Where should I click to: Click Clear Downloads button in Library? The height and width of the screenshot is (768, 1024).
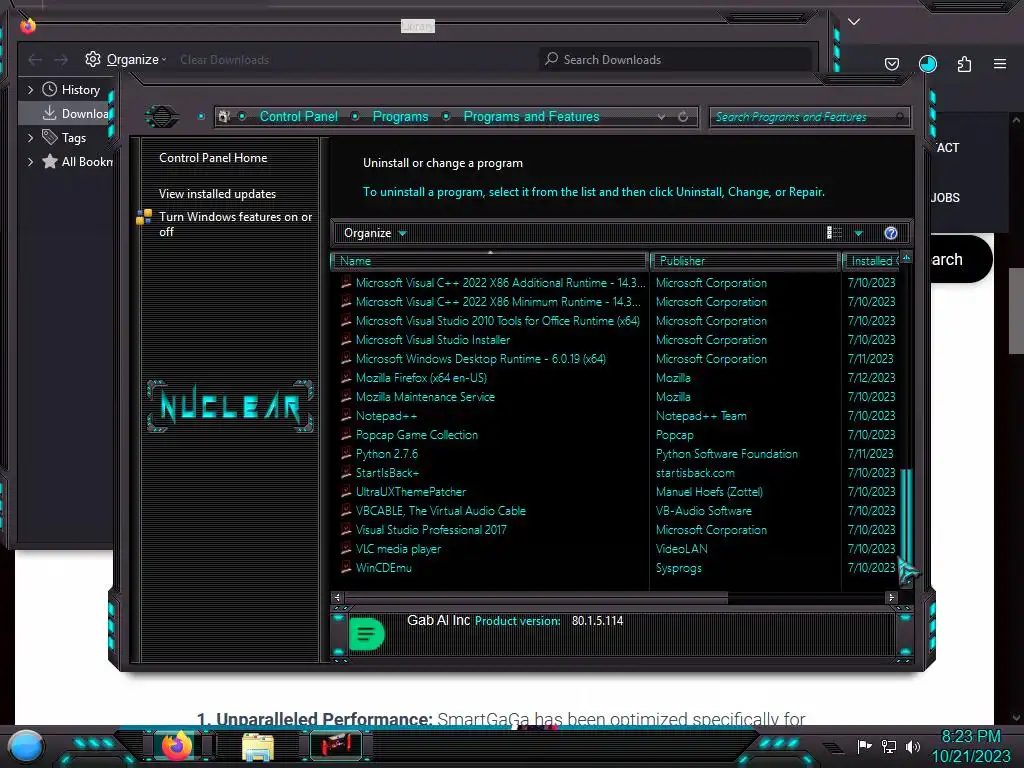225,59
